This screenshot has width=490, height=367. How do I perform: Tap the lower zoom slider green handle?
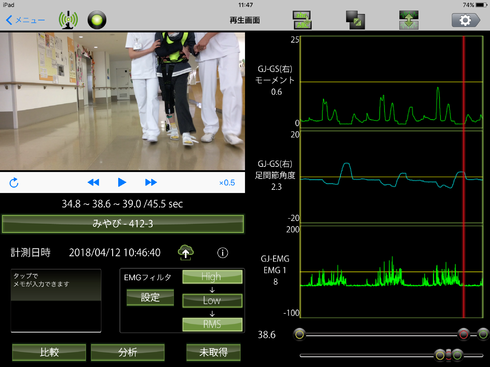point(458,355)
